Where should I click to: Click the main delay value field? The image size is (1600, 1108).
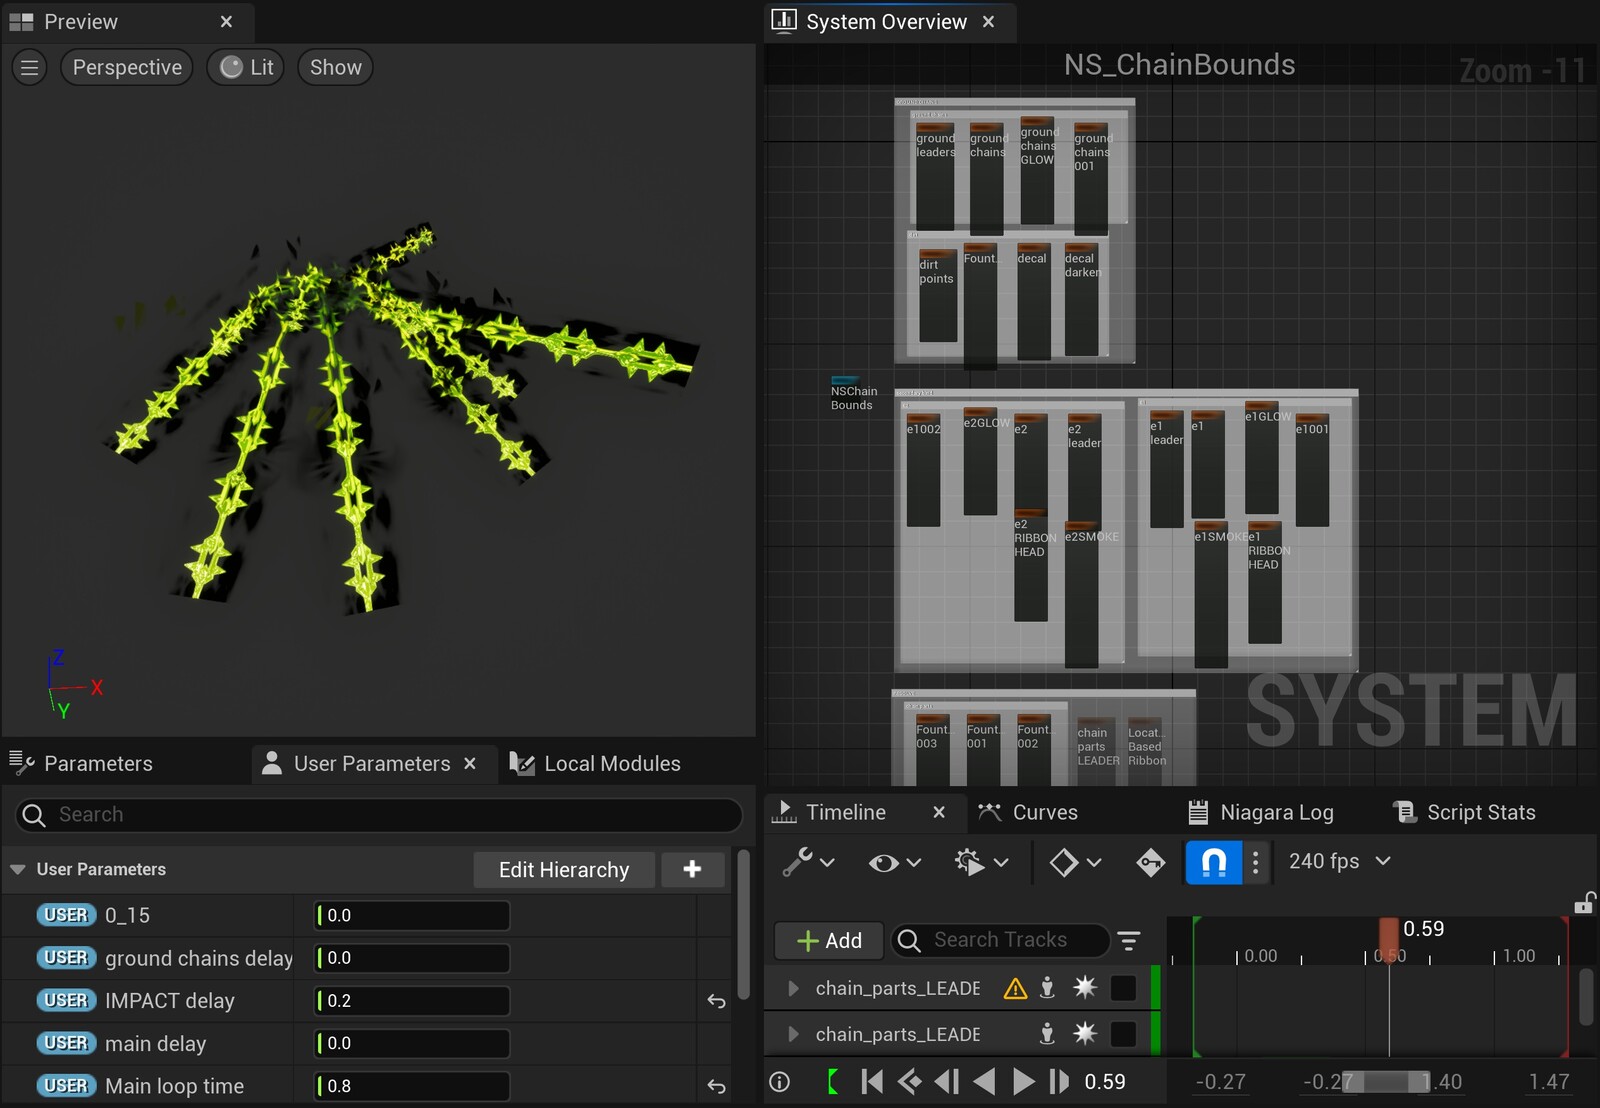412,1044
